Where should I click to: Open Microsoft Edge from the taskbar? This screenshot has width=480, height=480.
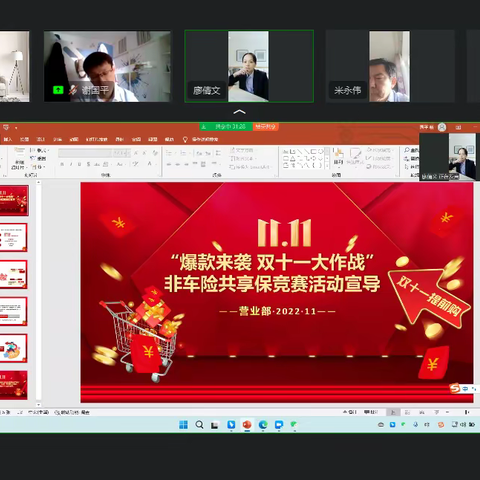[263, 425]
